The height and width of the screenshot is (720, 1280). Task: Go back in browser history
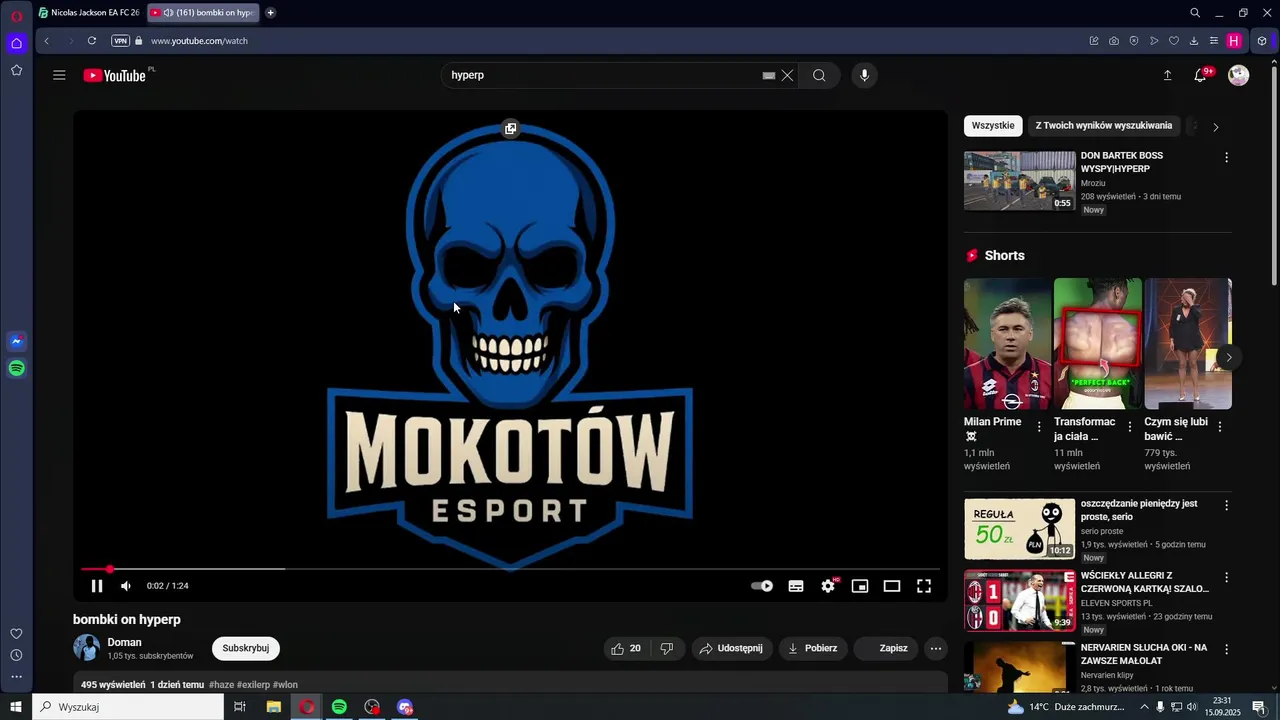pyautogui.click(x=46, y=41)
